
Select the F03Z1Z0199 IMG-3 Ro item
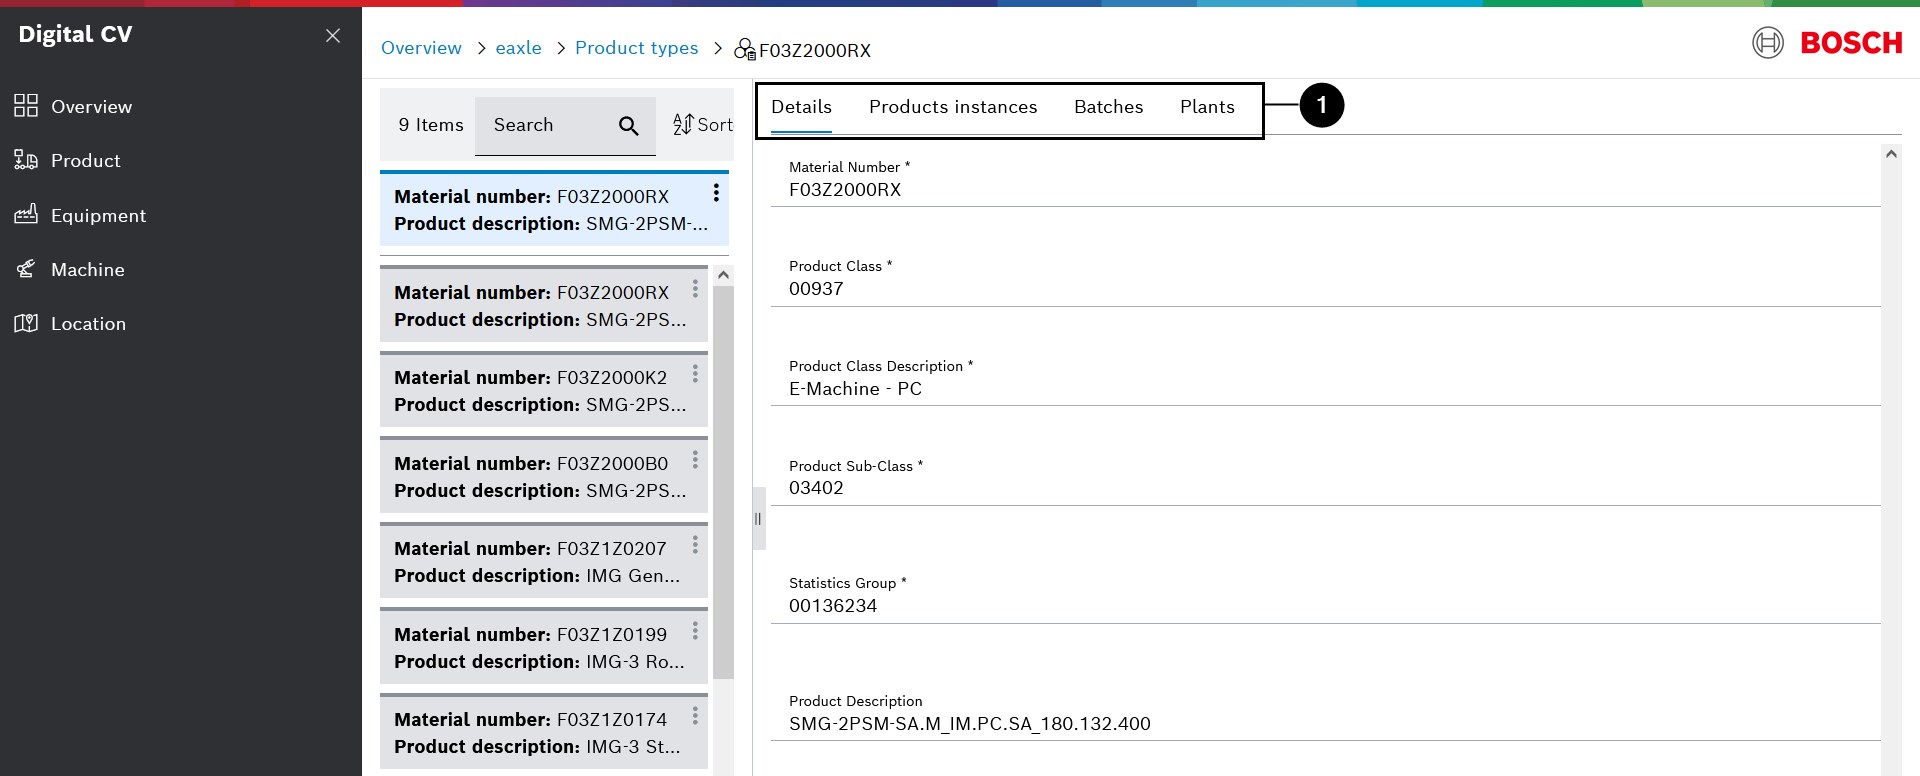point(544,648)
